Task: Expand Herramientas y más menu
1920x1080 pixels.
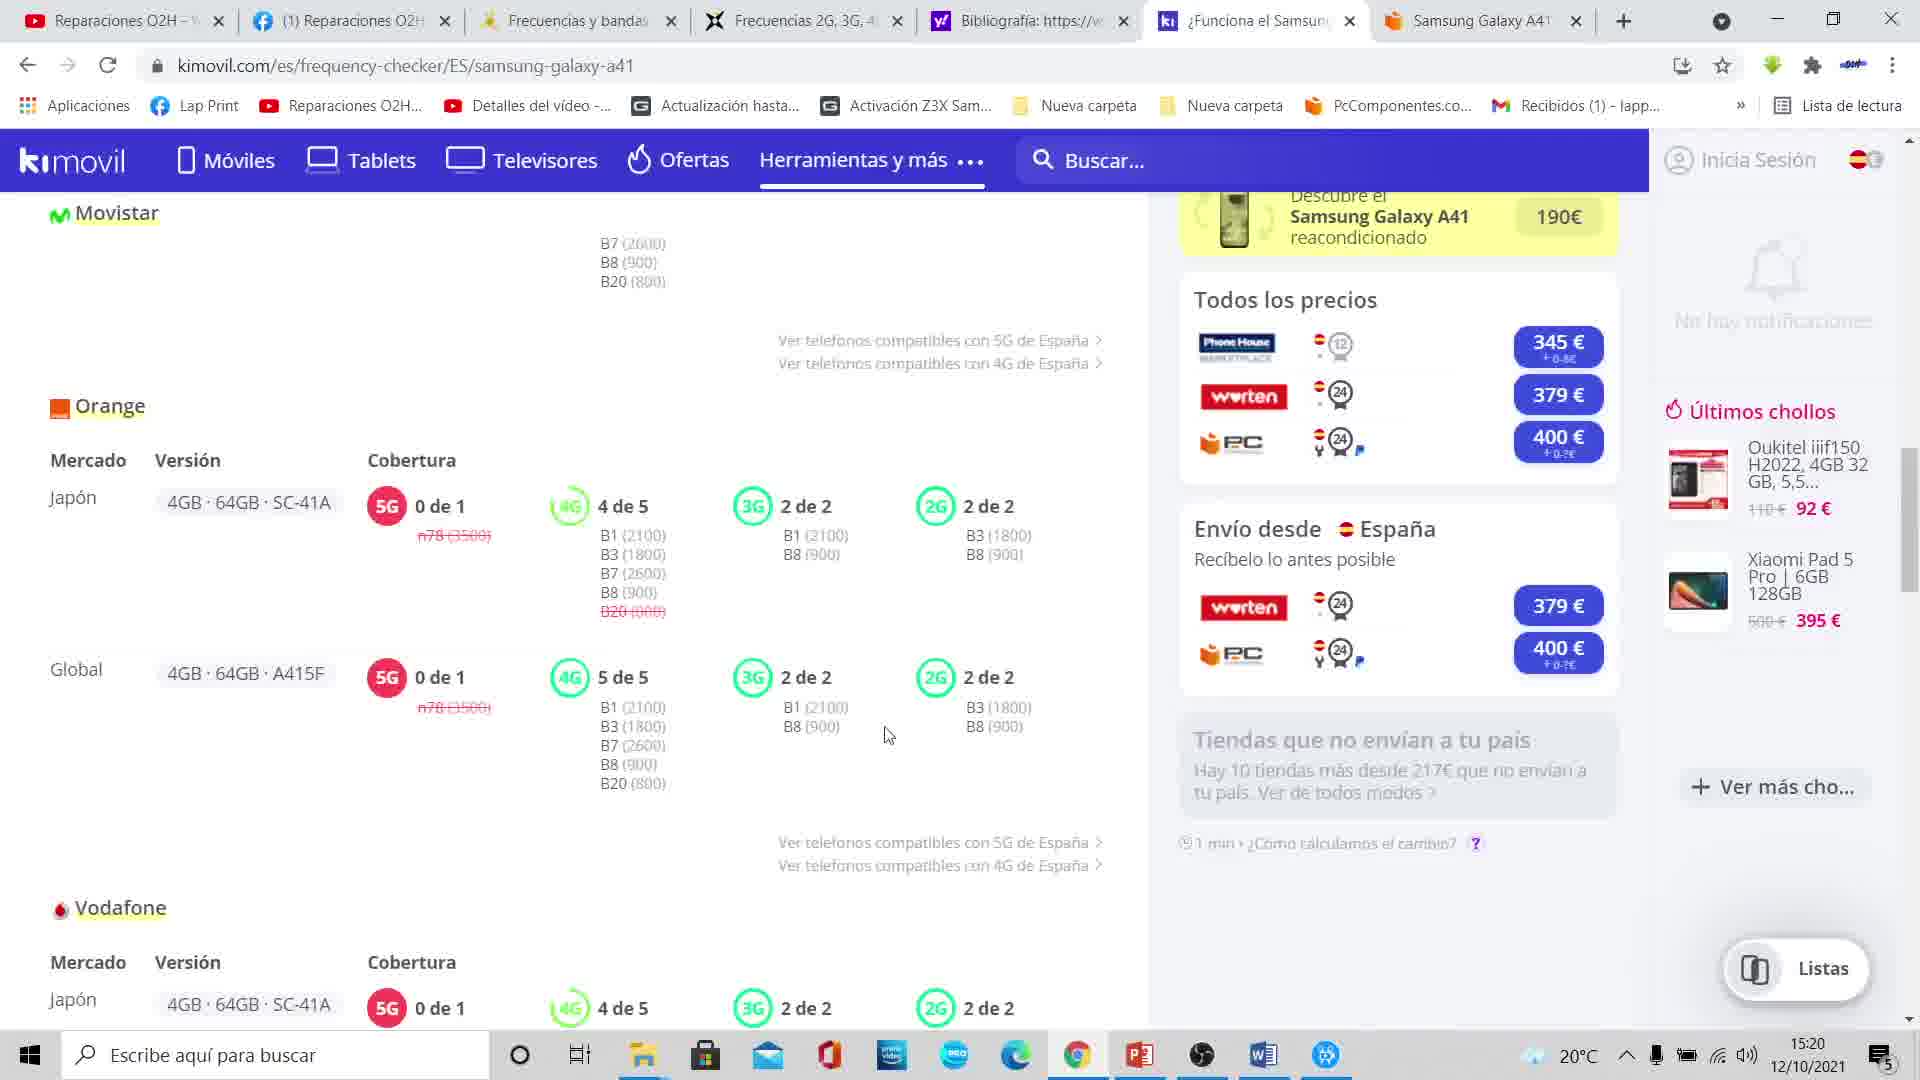Action: pos(872,160)
